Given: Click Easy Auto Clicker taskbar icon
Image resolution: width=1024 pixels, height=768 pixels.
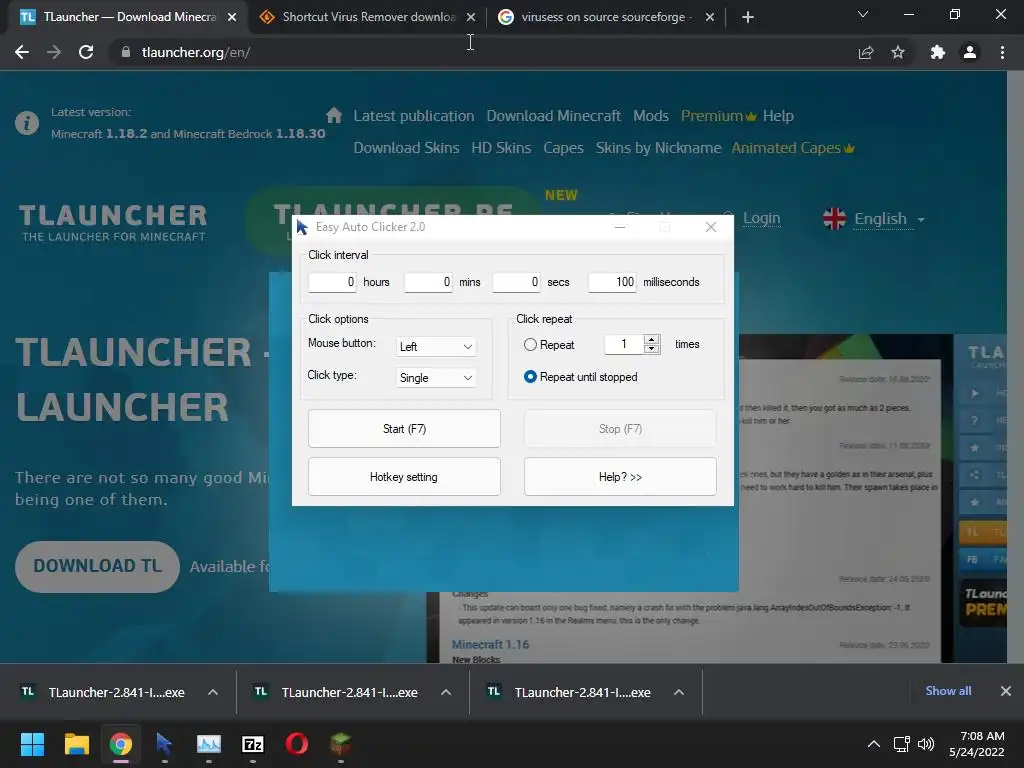Looking at the screenshot, I should click(165, 744).
